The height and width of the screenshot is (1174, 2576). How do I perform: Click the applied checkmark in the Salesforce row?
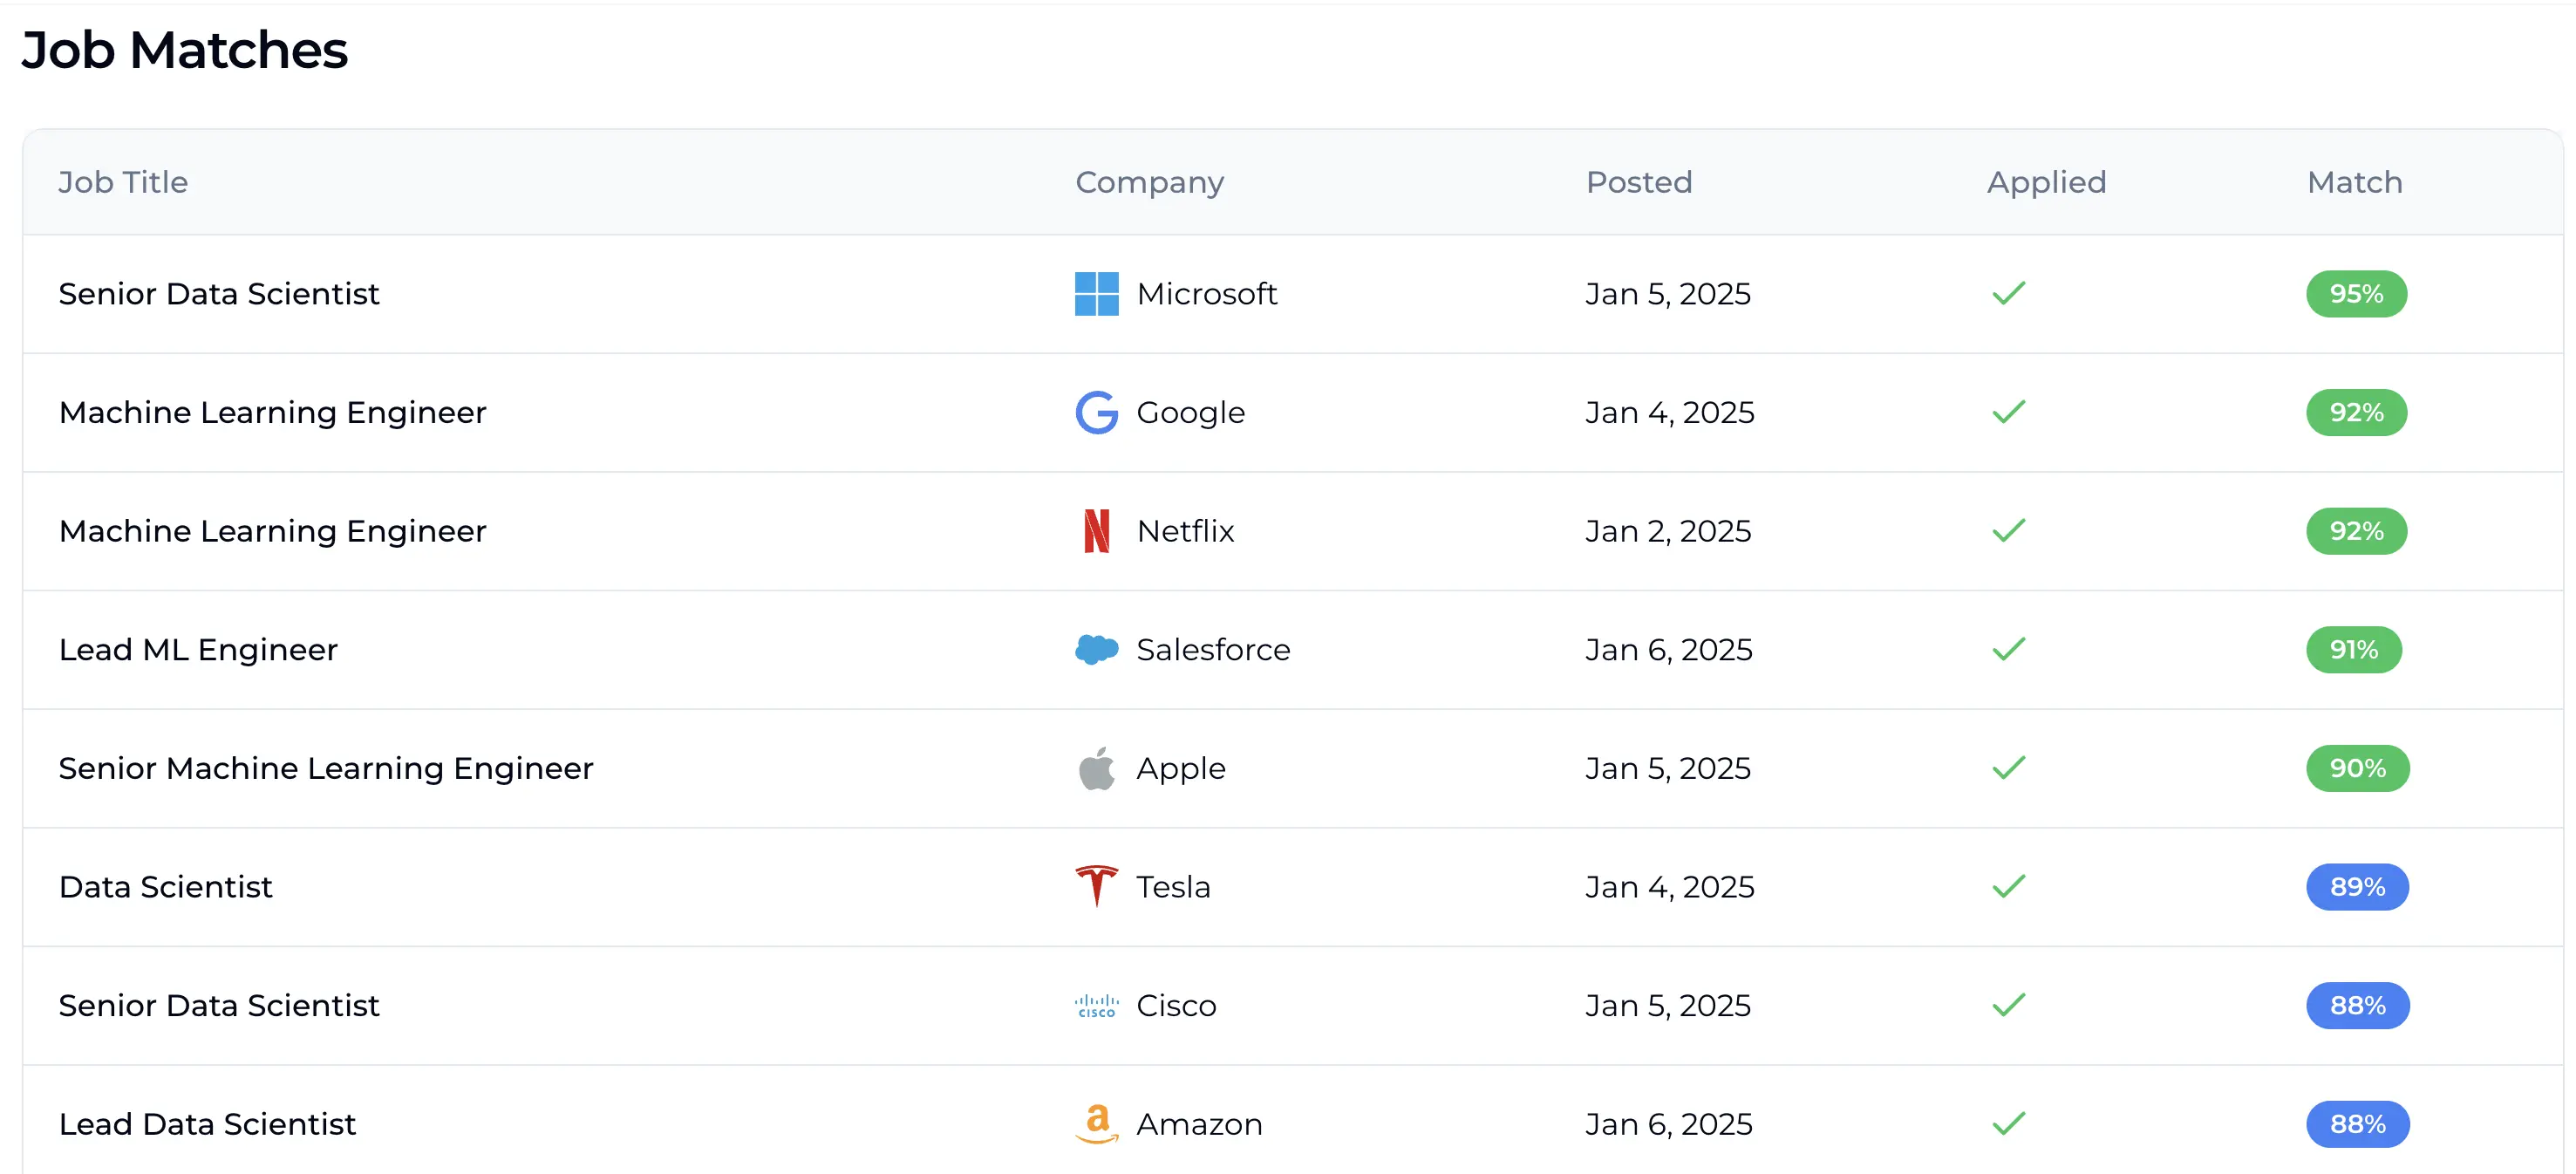click(2008, 649)
